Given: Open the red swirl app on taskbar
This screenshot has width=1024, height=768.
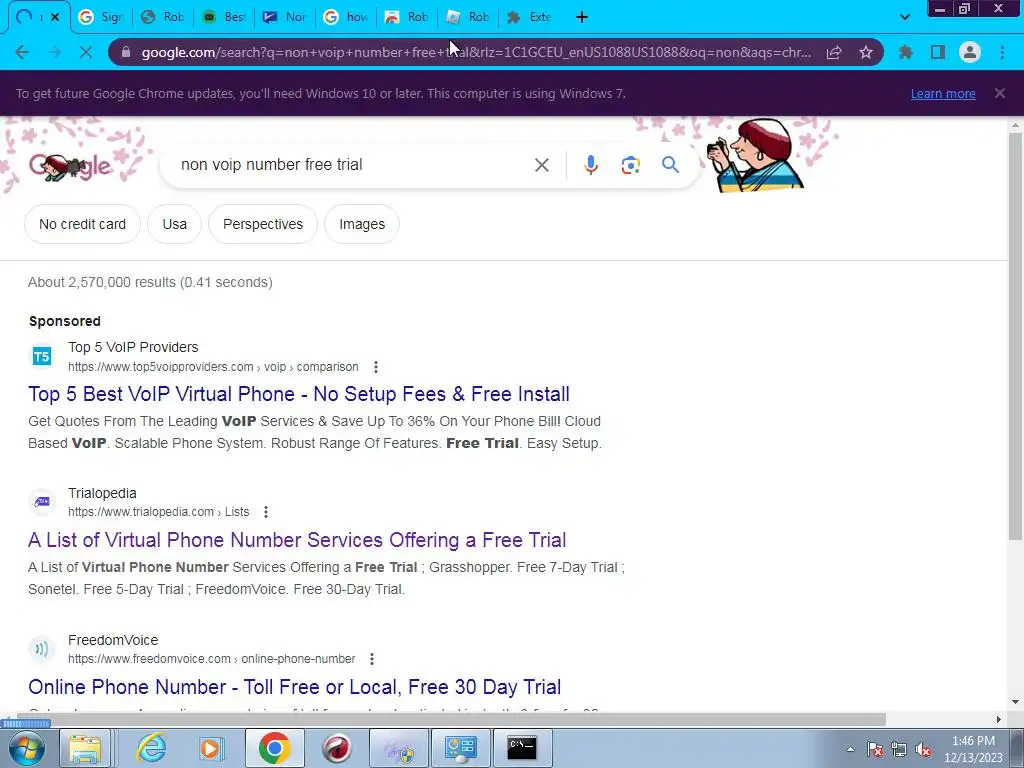Looking at the screenshot, I should [337, 748].
